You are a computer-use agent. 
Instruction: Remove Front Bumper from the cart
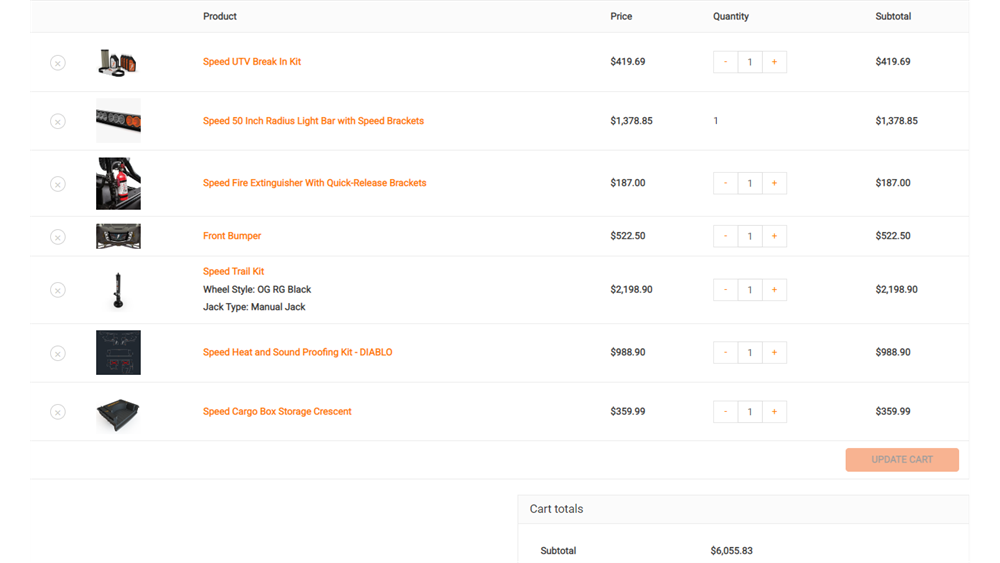click(x=58, y=237)
